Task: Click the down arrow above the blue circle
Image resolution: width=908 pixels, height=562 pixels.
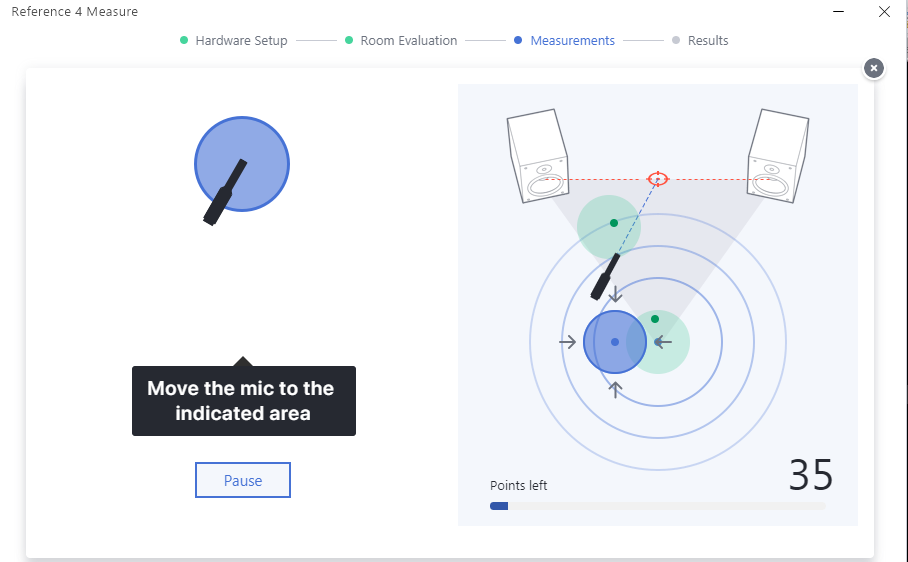Action: click(x=615, y=294)
